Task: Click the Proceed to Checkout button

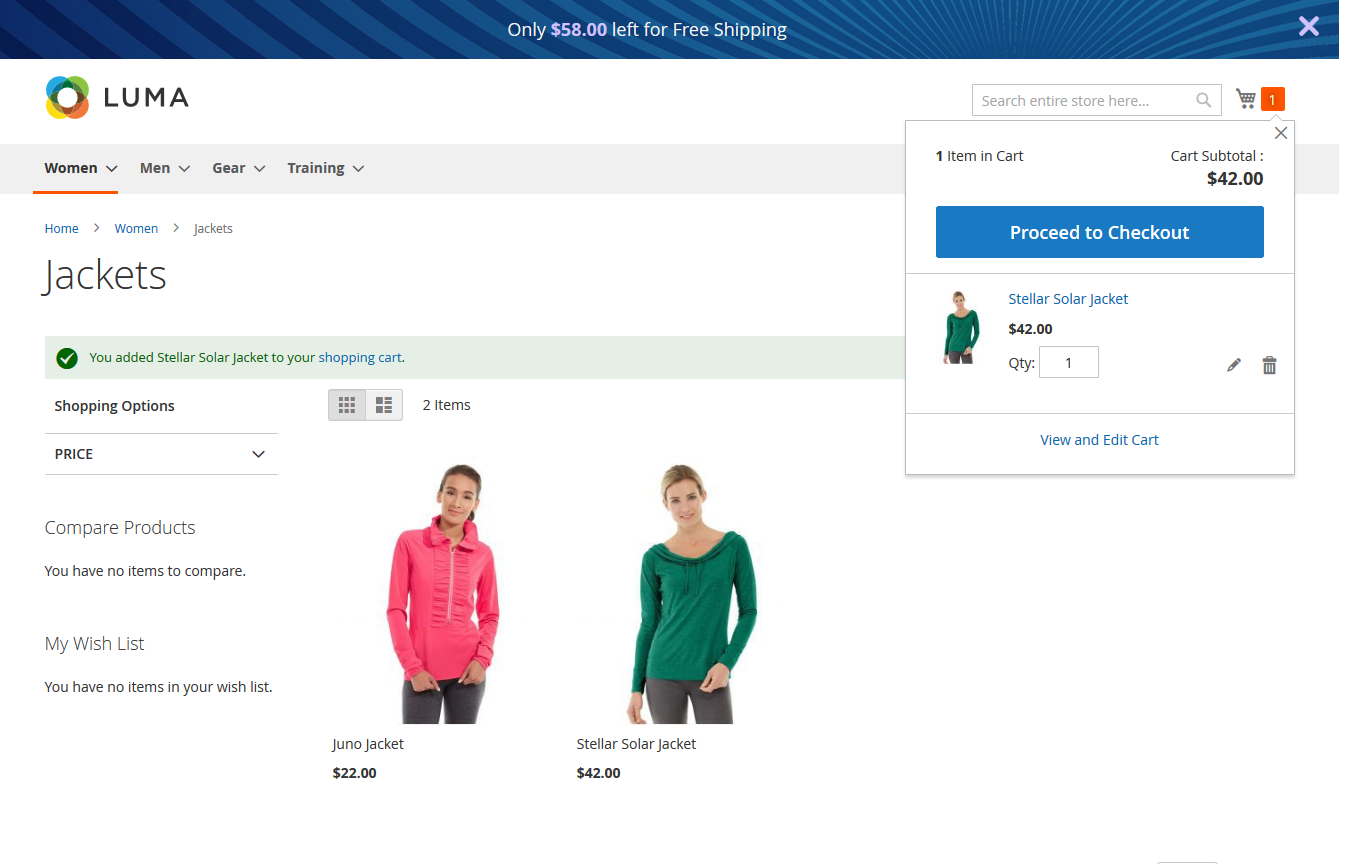Action: tap(1099, 232)
